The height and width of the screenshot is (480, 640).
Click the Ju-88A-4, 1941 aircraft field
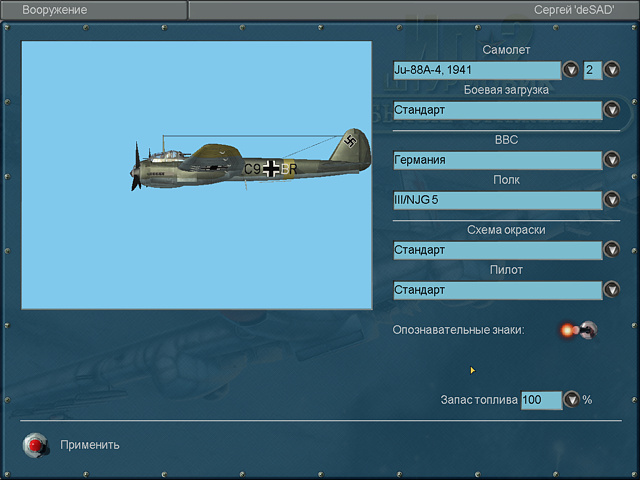476,70
